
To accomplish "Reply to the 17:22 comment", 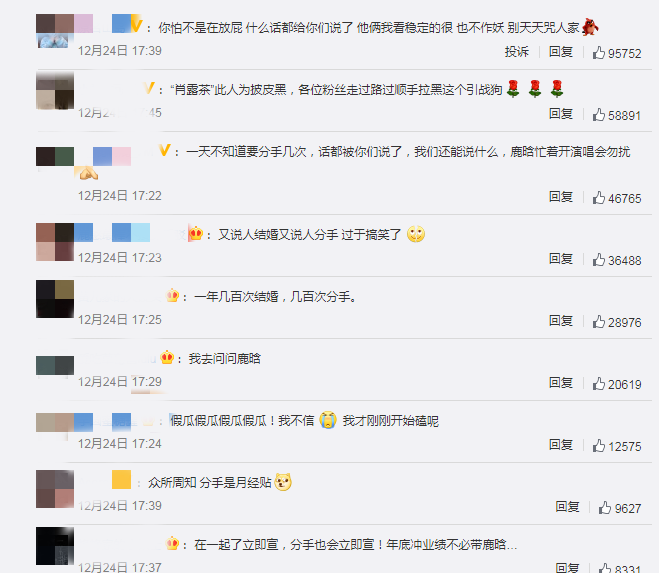I will pos(561,196).
